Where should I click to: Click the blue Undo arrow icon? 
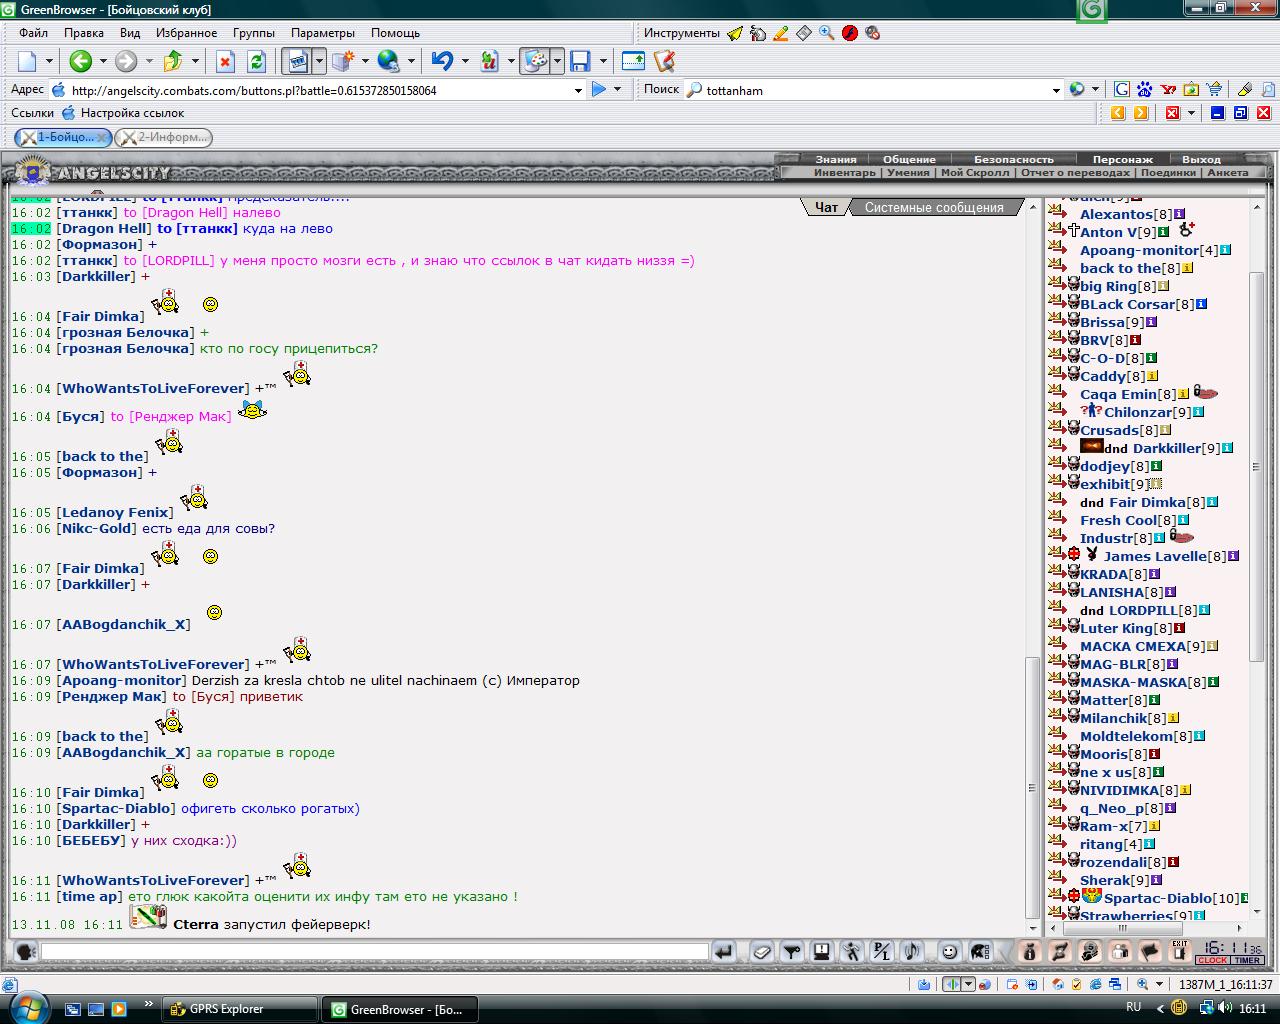[442, 61]
